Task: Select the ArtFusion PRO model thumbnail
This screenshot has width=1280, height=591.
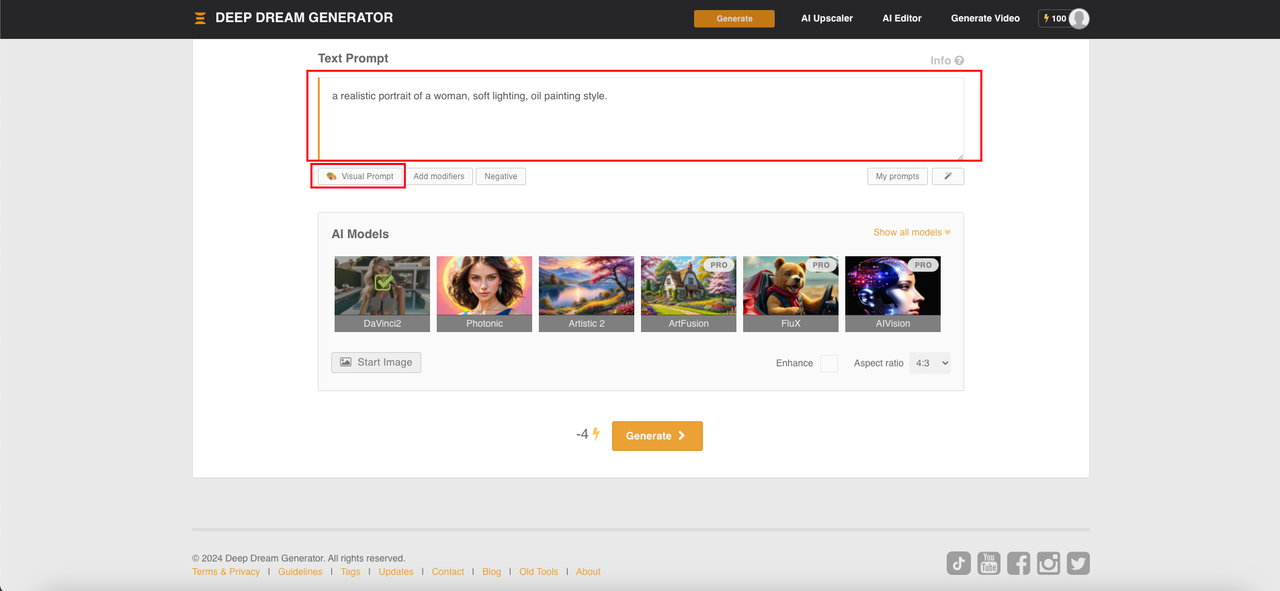Action: [688, 294]
